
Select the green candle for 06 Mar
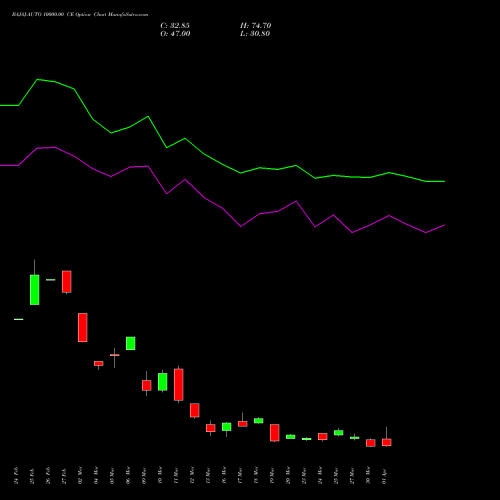tap(131, 343)
